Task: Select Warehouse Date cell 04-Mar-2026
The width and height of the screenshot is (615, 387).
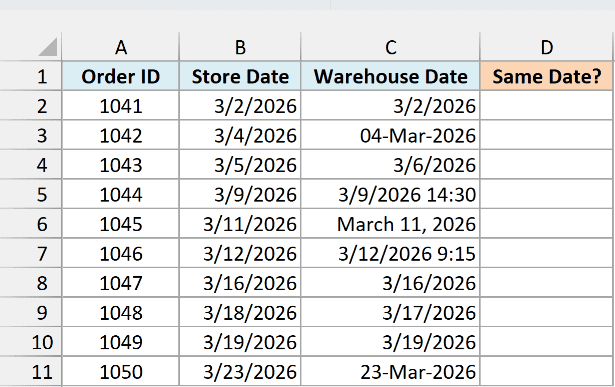Action: click(x=390, y=135)
